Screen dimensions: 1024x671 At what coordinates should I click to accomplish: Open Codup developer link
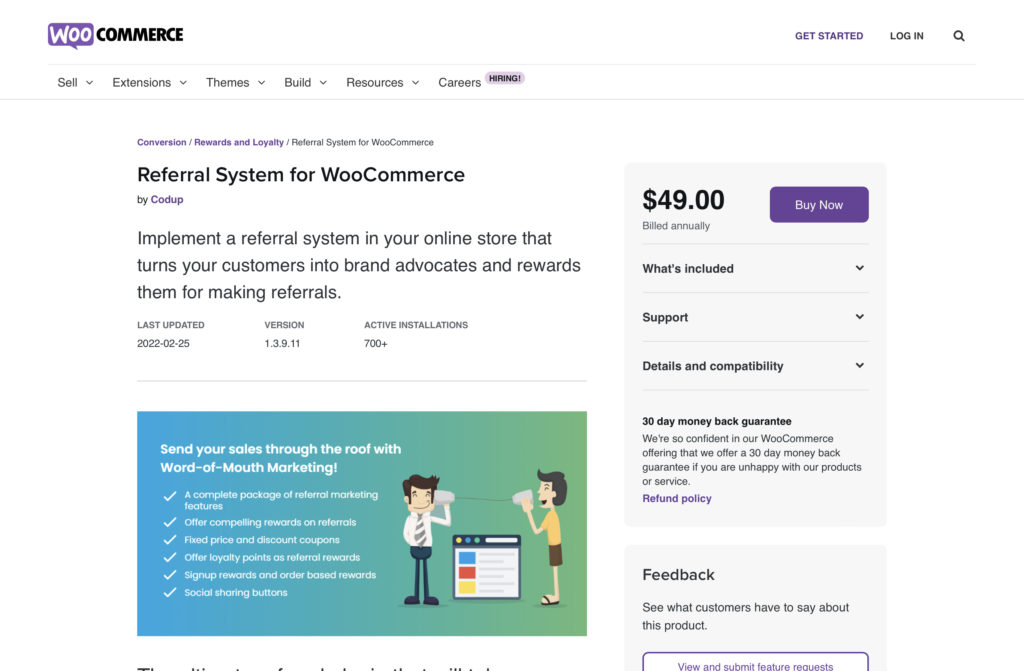167,200
